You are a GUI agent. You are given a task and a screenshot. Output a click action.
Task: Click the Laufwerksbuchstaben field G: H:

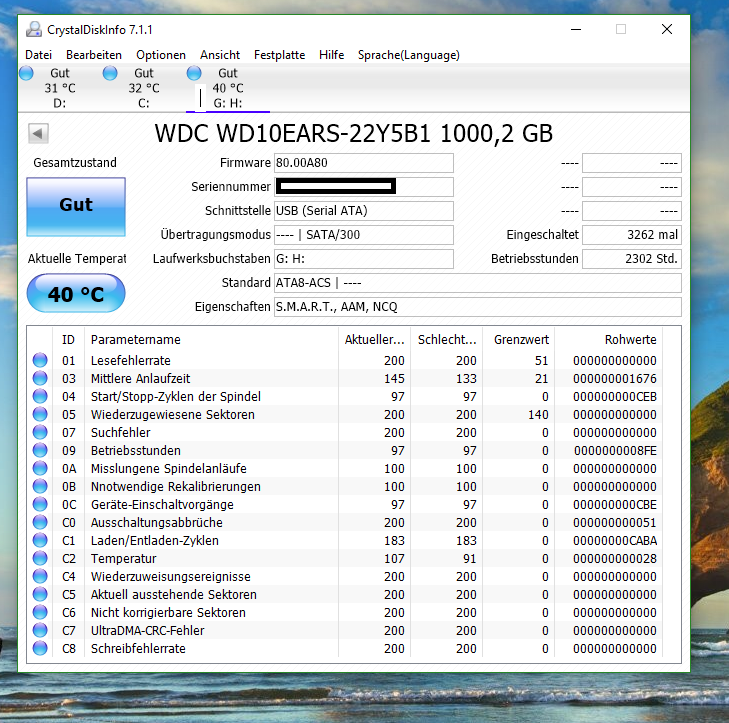click(364, 259)
